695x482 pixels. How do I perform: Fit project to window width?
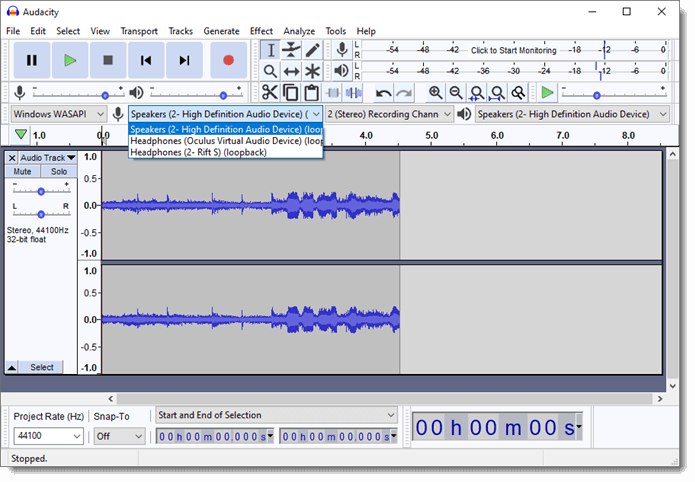(x=497, y=93)
